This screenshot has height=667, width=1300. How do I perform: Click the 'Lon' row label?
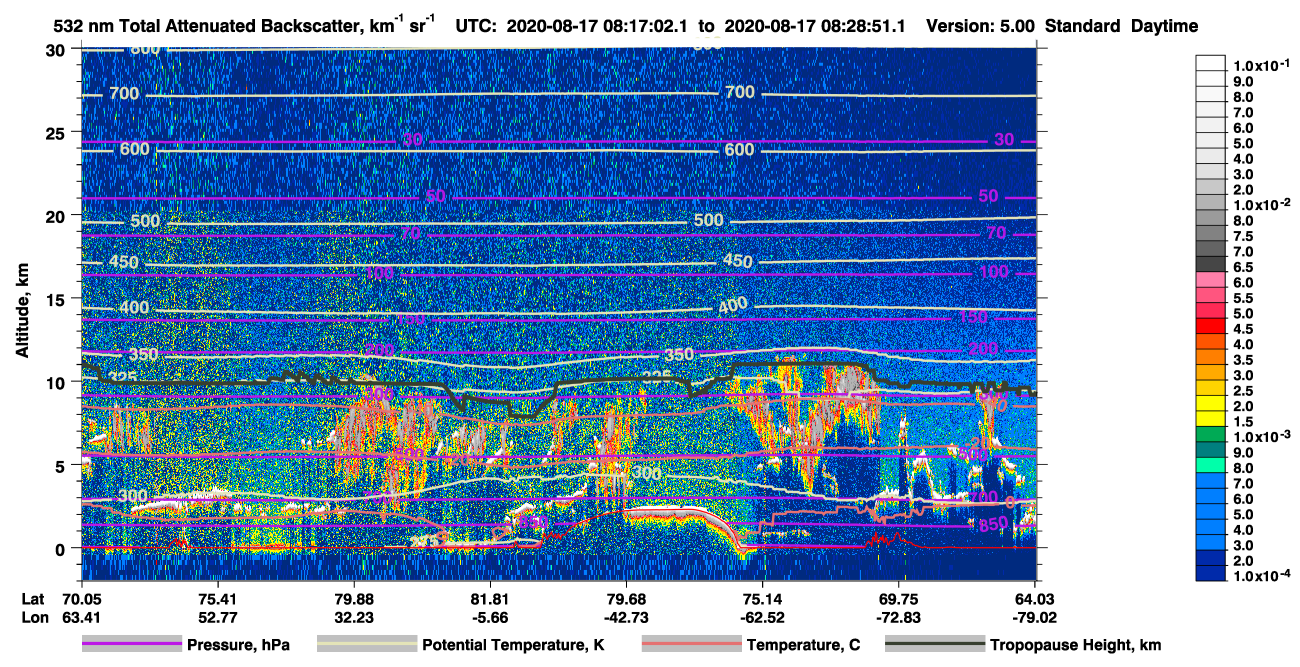(33, 617)
